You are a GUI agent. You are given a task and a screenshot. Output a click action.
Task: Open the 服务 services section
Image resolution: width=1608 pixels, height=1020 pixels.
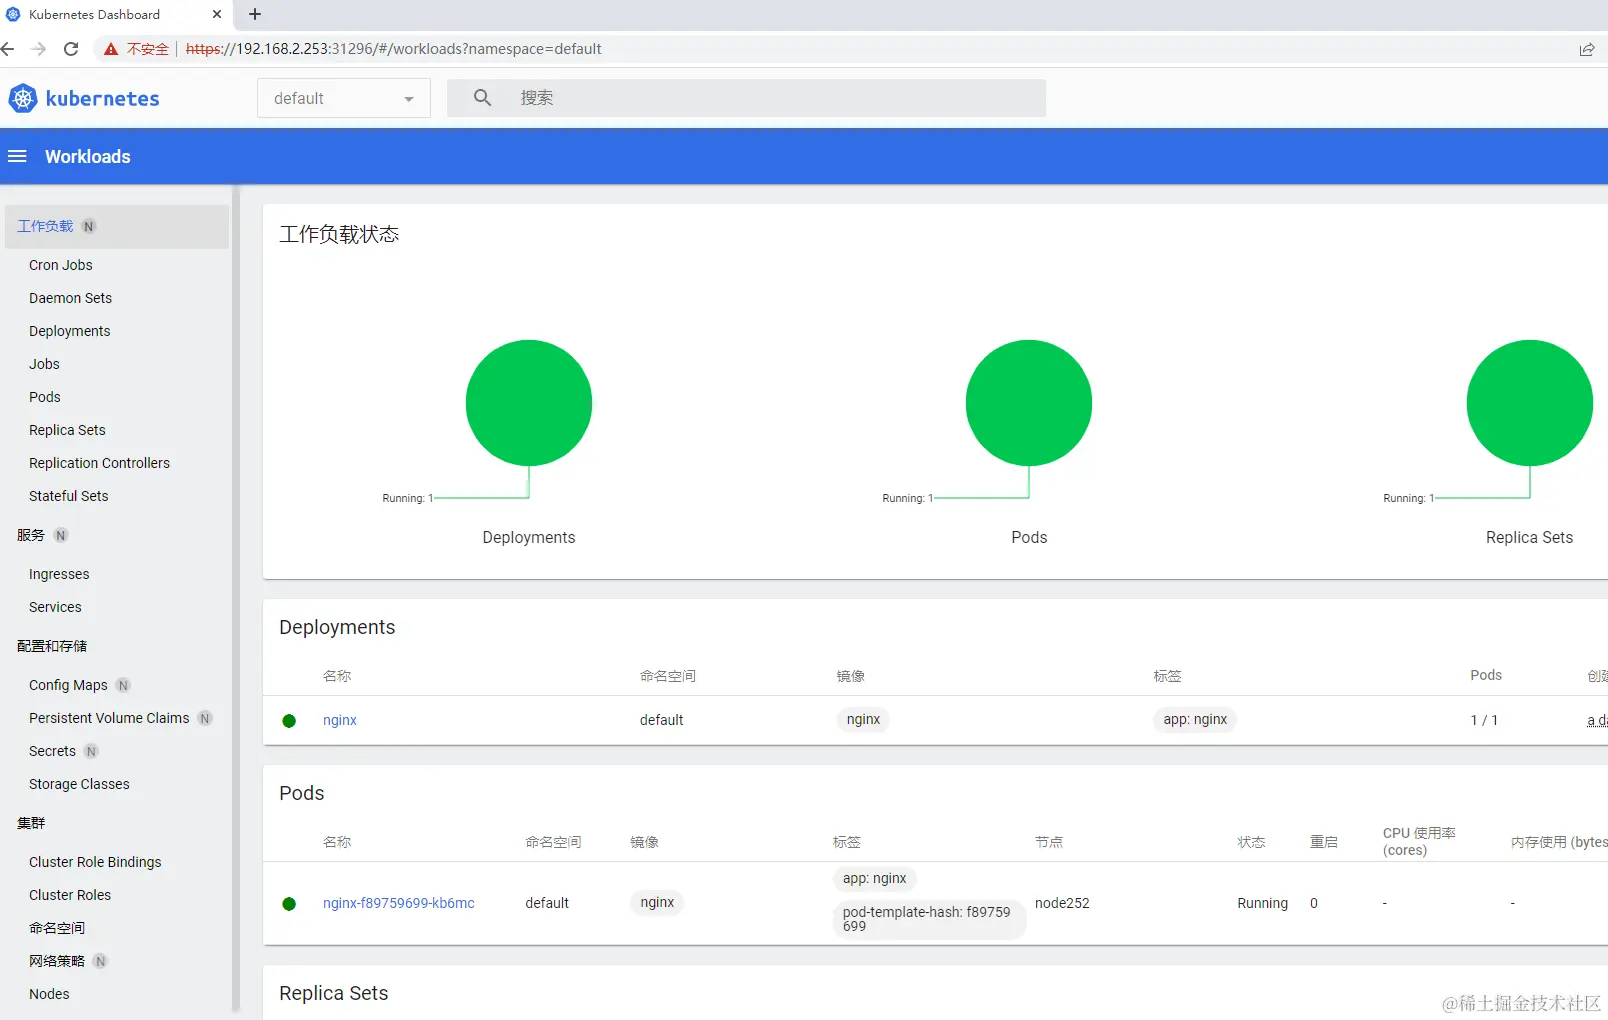[31, 535]
